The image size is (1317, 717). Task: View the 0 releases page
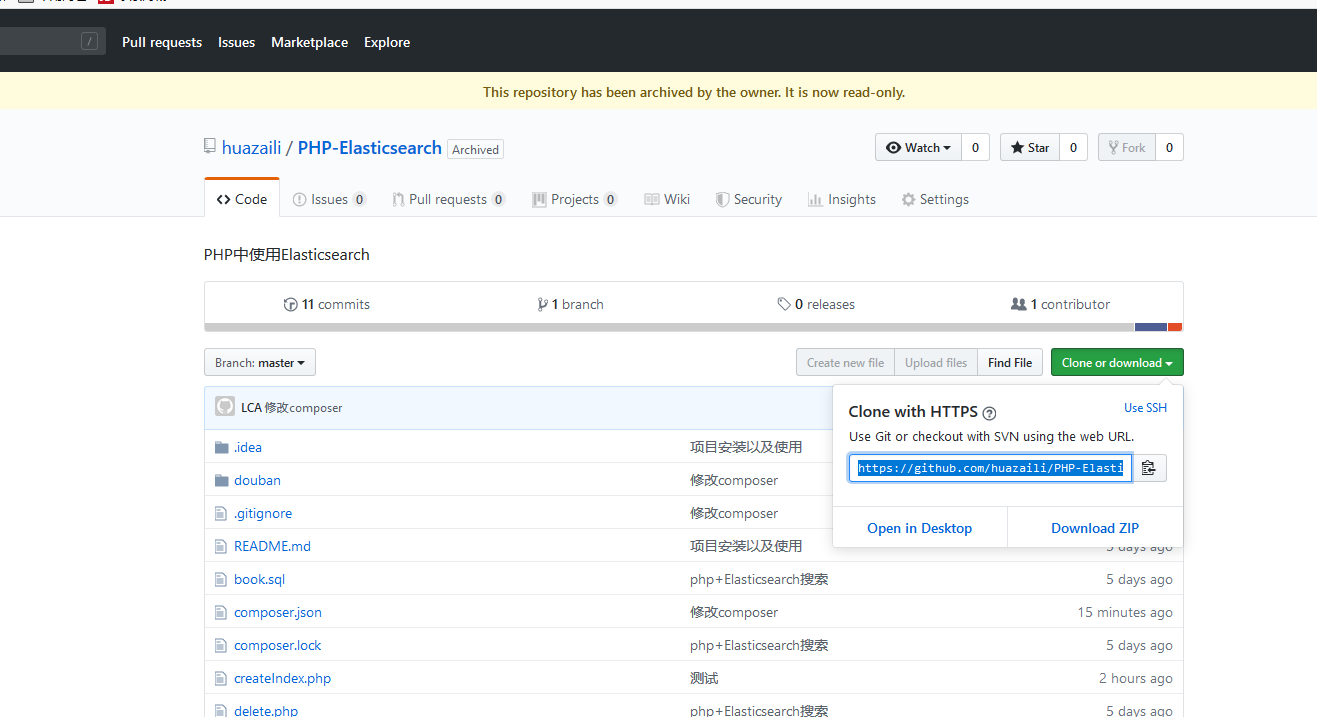pyautogui.click(x=816, y=304)
